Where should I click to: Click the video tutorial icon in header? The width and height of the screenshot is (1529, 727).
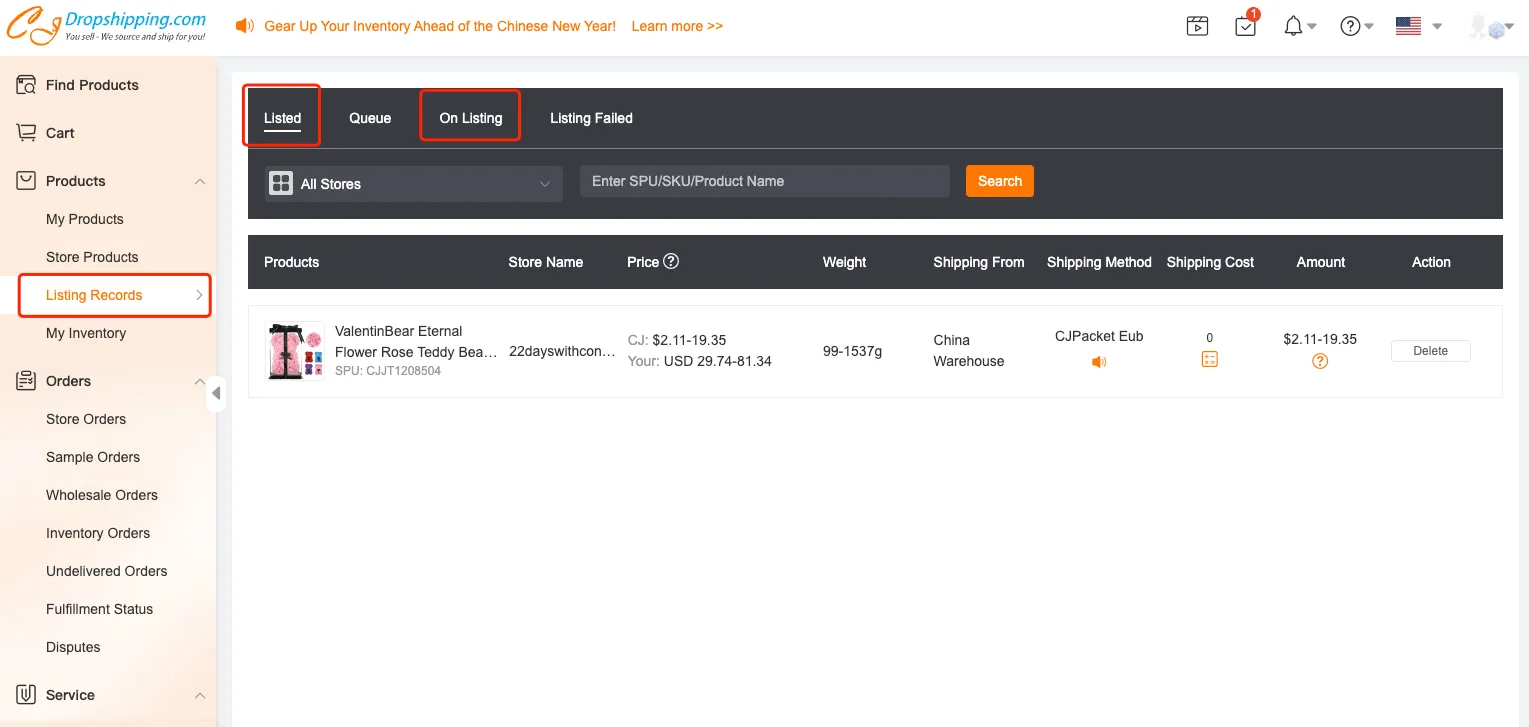point(1197,27)
